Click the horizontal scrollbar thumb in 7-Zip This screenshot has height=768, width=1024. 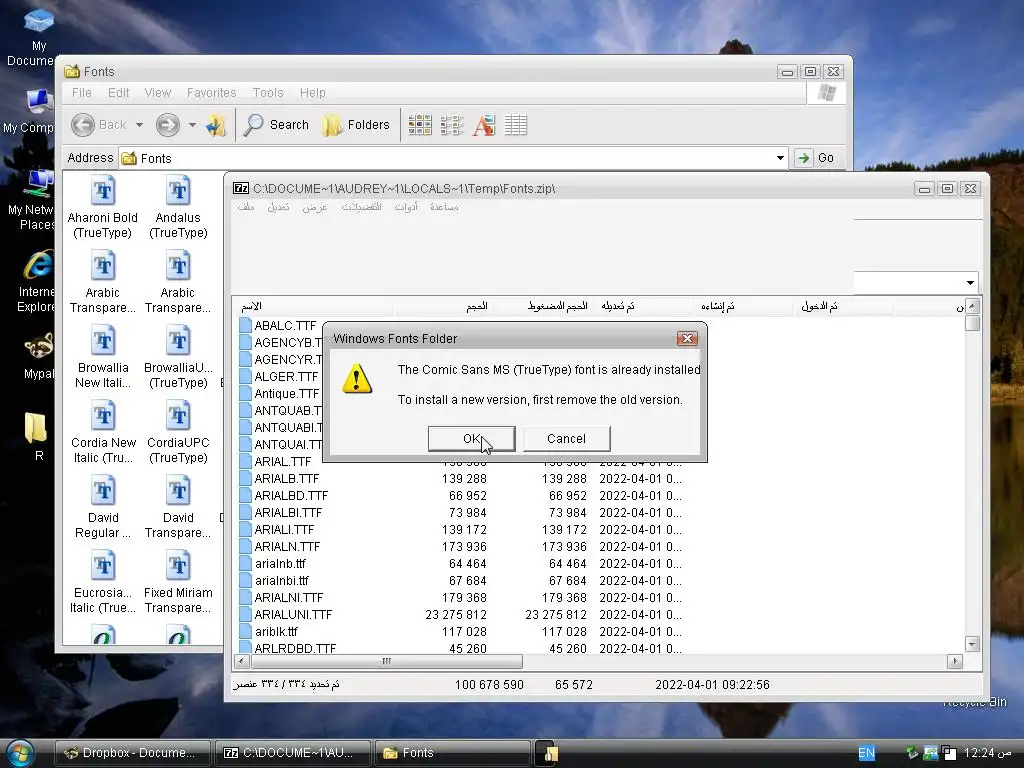[x=387, y=661]
